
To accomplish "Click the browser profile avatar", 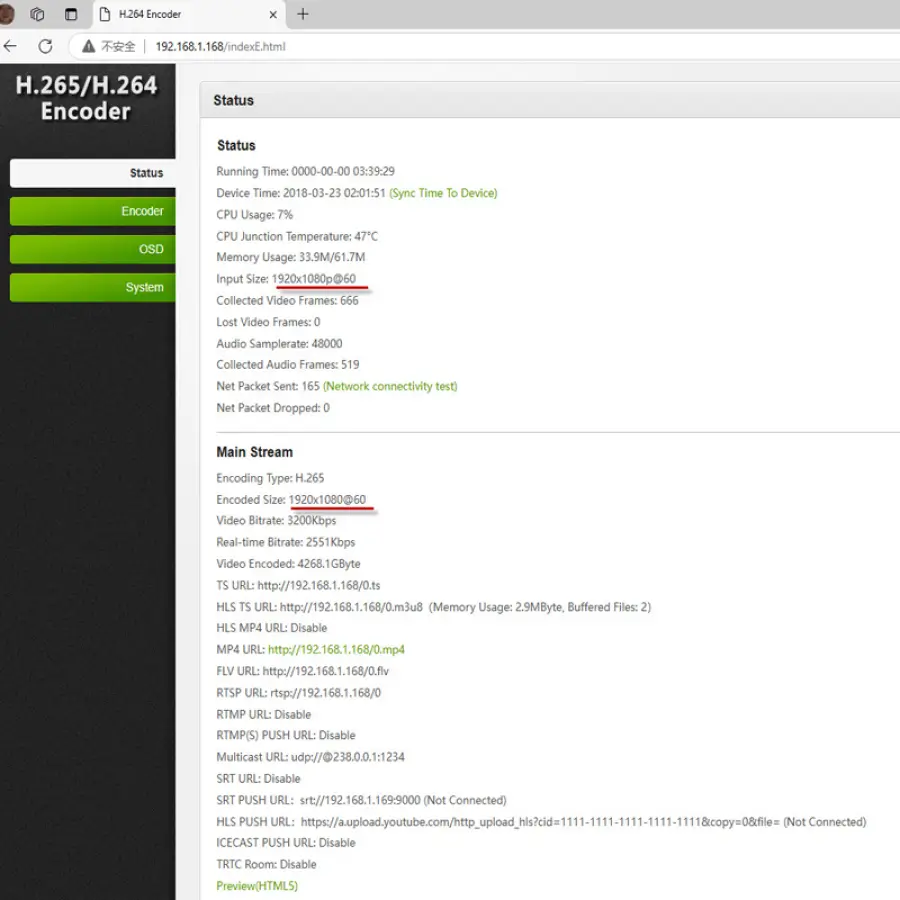I will tap(5, 14).
